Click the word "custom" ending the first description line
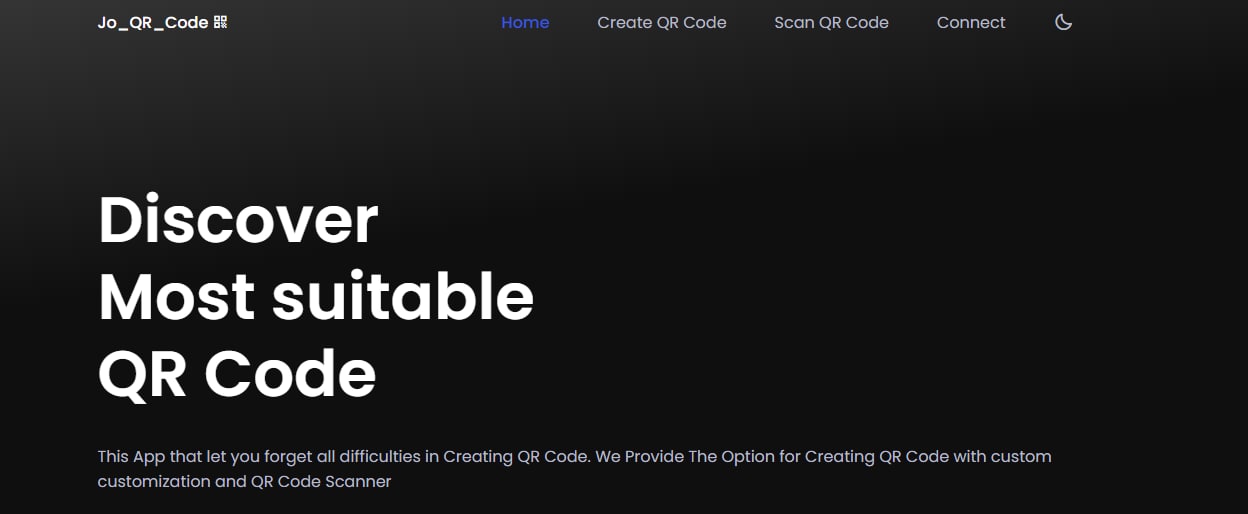Image resolution: width=1248 pixels, height=514 pixels. pyautogui.click(x=1021, y=456)
